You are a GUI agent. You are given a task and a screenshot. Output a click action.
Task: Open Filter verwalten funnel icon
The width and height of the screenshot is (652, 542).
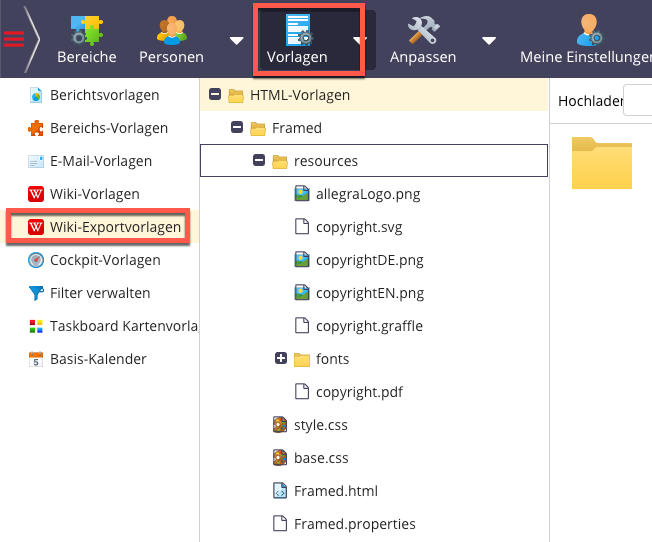pos(36,293)
